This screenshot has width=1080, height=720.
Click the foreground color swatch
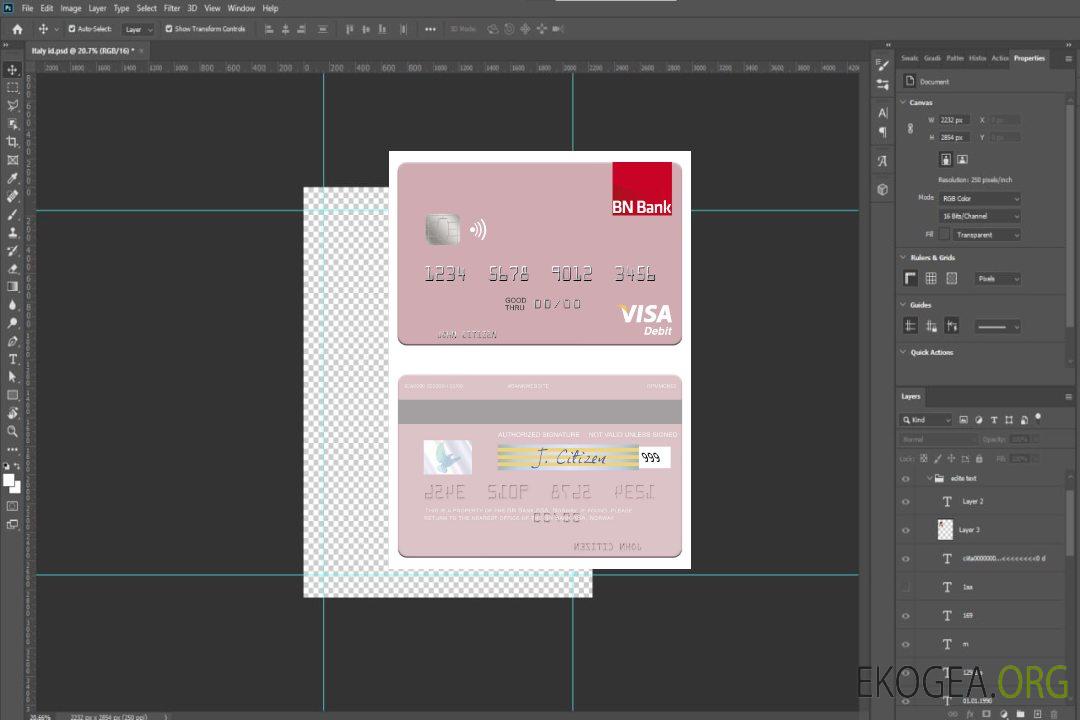[x=9, y=480]
